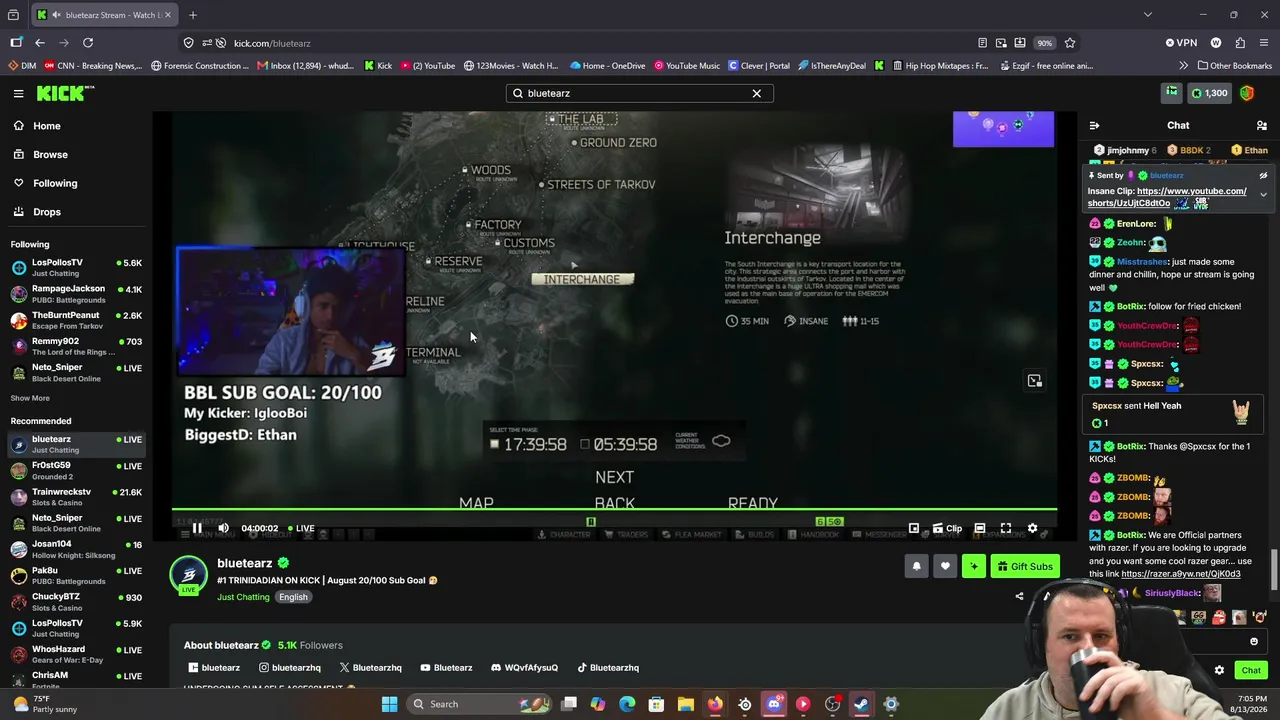Screen dimensions: 1280x720
Task: Open the Gift Subs button
Action: click(1025, 567)
